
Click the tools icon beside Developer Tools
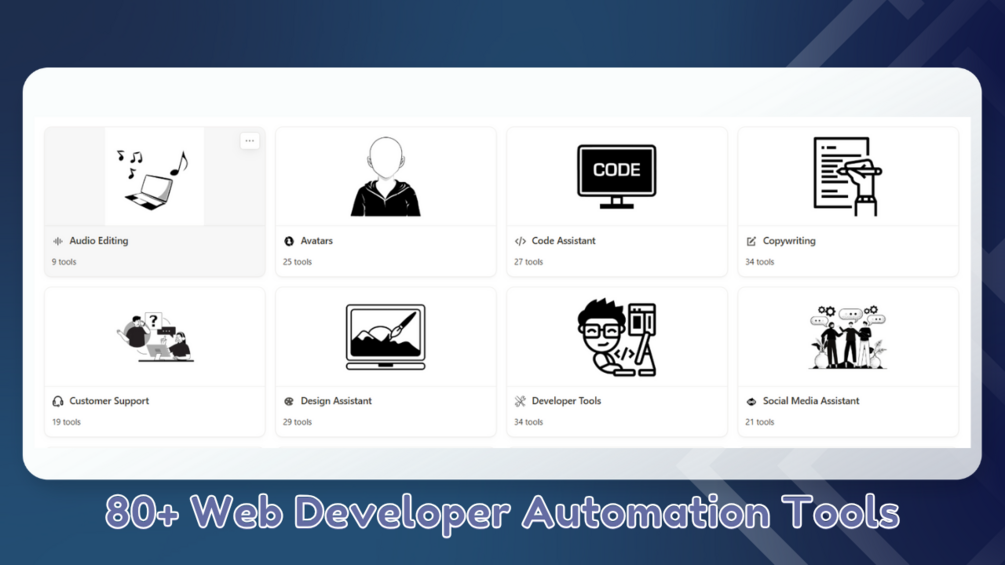pyautogui.click(x=520, y=401)
